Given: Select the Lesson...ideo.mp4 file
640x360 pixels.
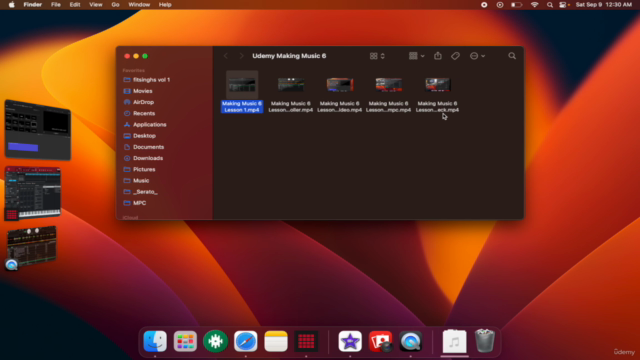Looking at the screenshot, I should coord(340,94).
